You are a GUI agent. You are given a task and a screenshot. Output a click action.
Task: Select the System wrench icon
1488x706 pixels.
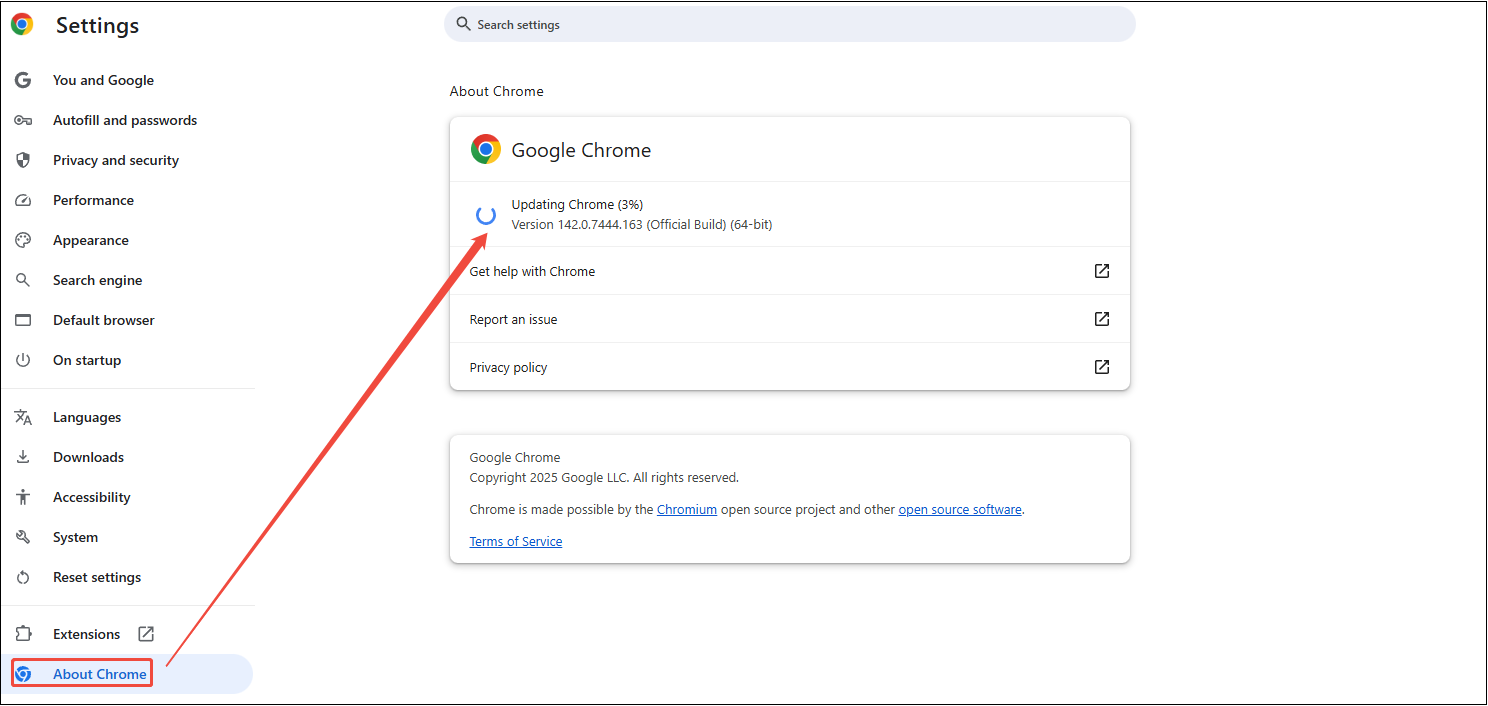click(x=23, y=537)
